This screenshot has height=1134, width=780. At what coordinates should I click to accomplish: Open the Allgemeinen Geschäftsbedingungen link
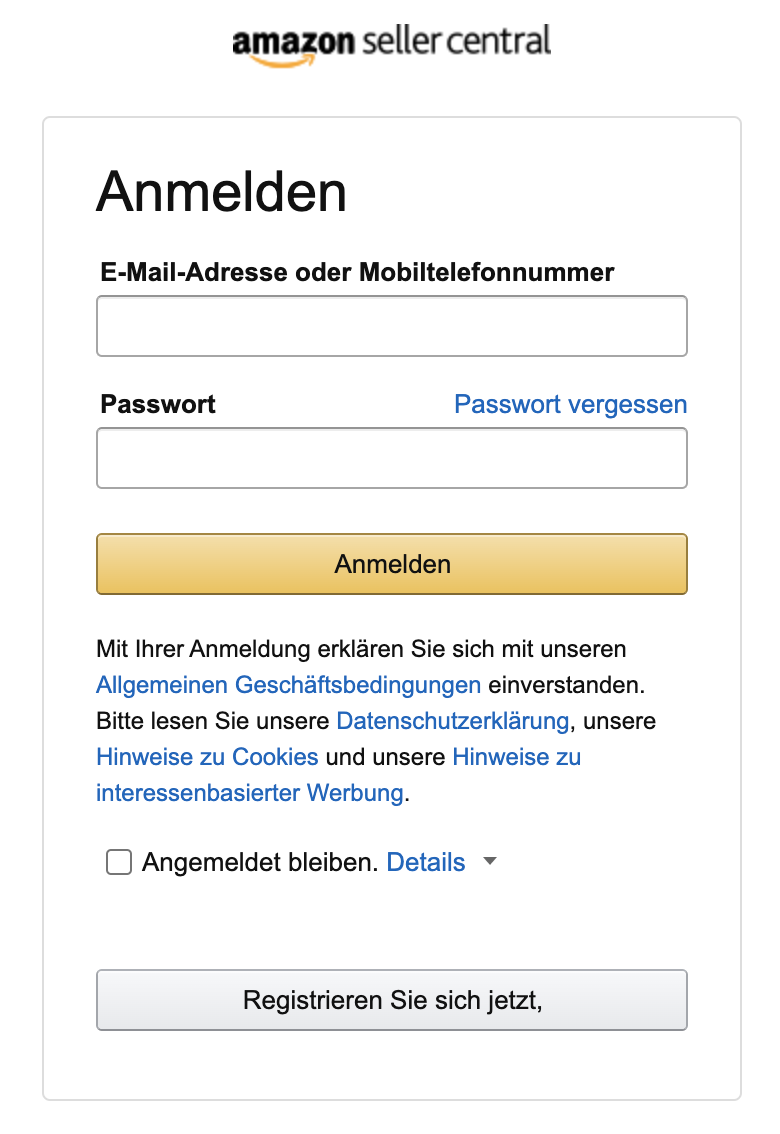288,685
